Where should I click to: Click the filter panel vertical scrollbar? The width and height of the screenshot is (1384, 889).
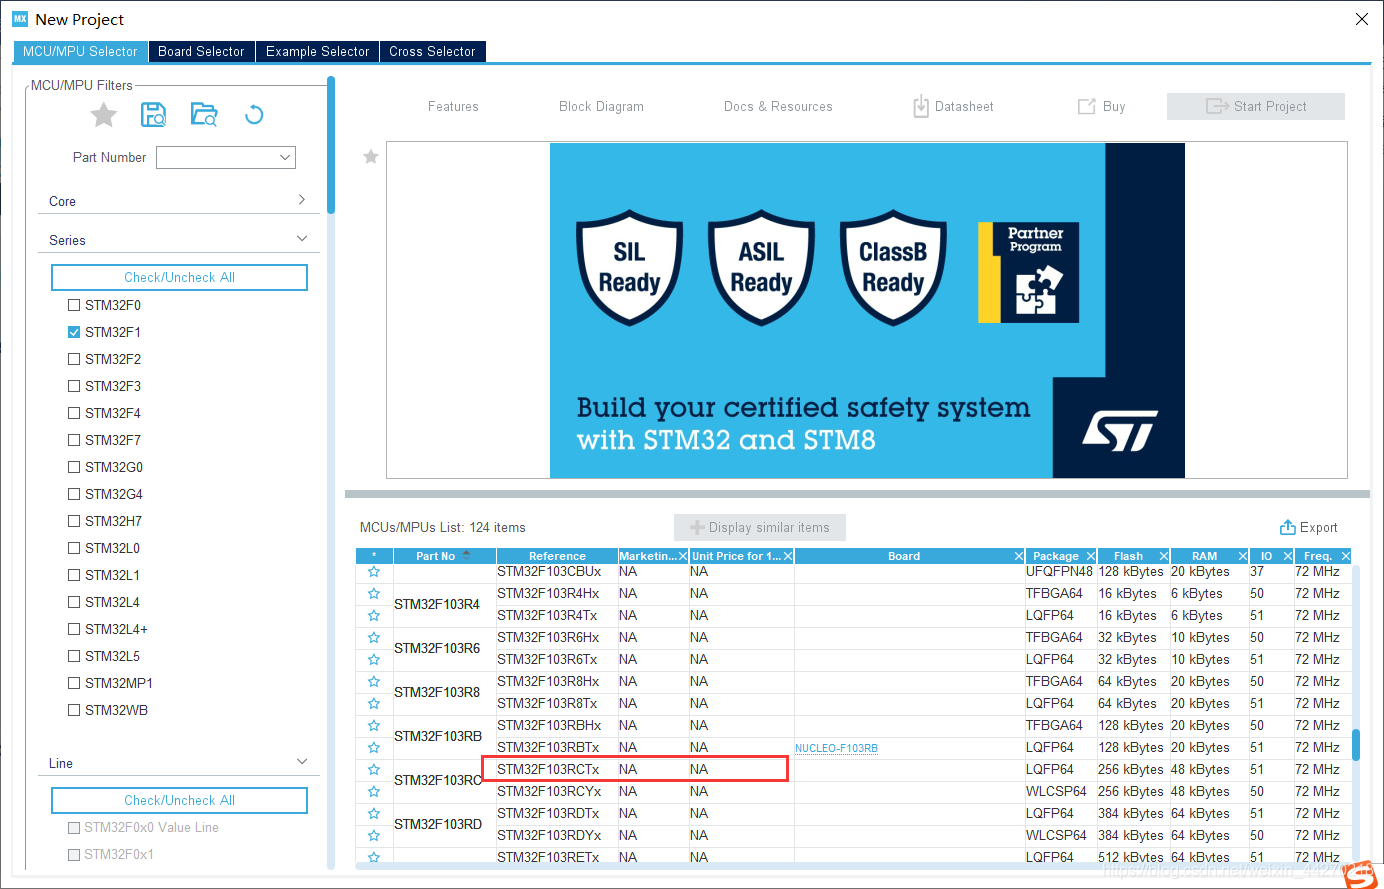point(330,145)
